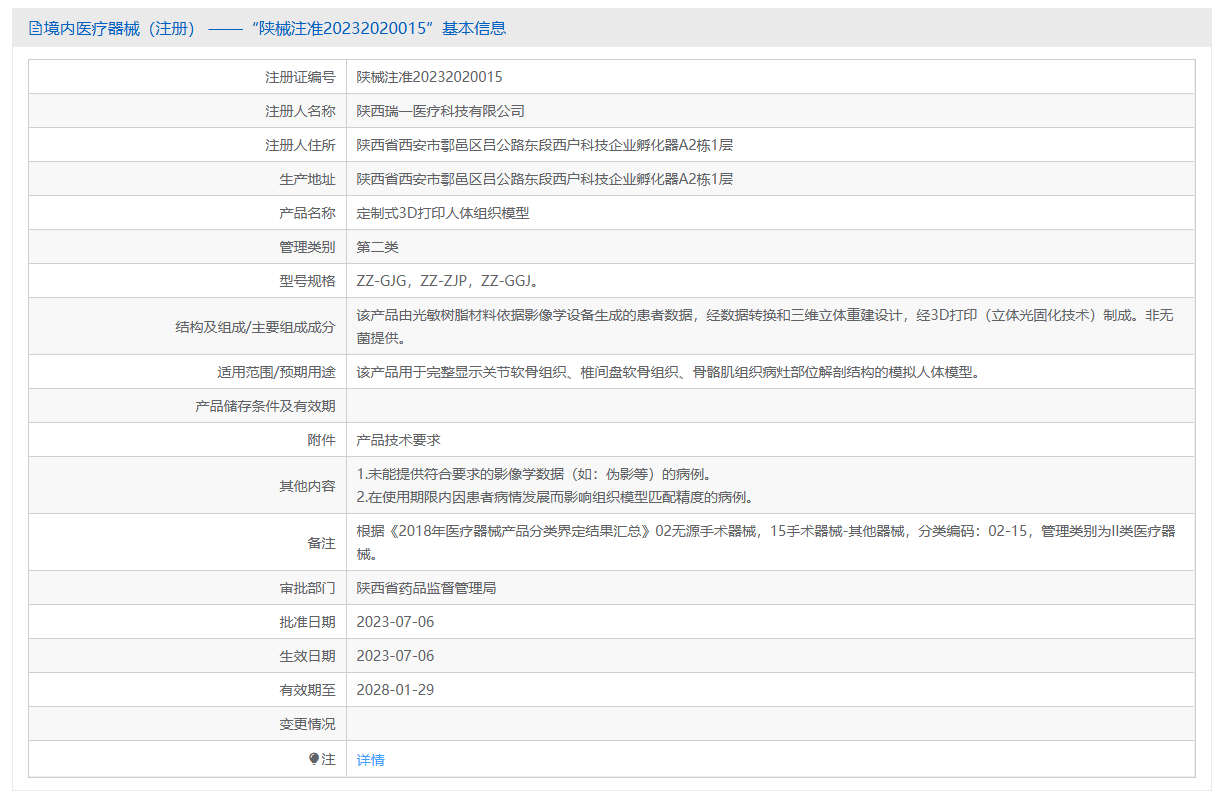The height and width of the screenshot is (798, 1218).
Task: Select the 2023-07-06 date in 批准日期 row
Action: (x=396, y=622)
